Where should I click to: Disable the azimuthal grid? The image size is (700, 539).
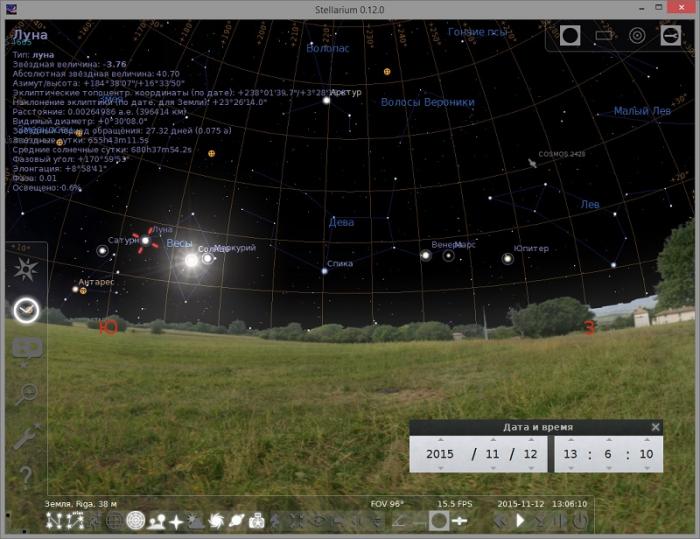pyautogui.click(x=136, y=521)
